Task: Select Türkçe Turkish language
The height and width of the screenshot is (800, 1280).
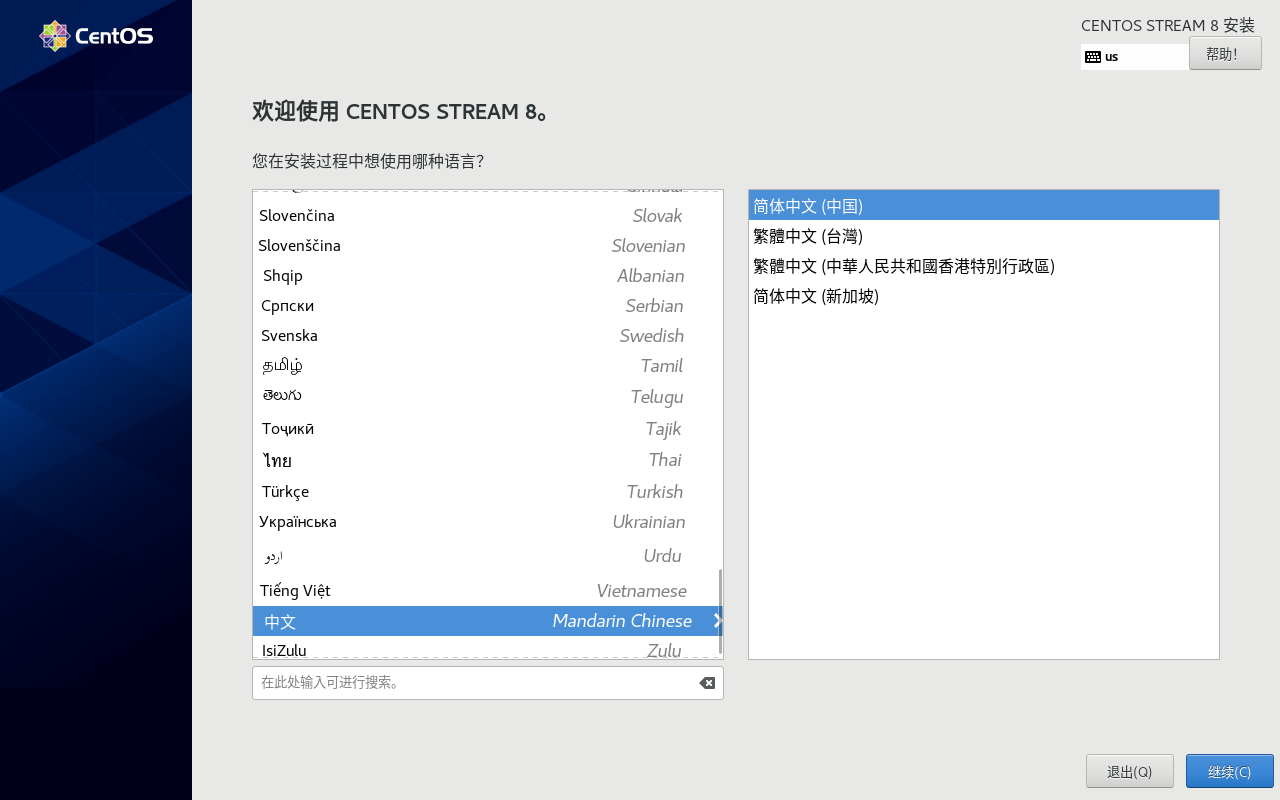Action: click(x=487, y=492)
